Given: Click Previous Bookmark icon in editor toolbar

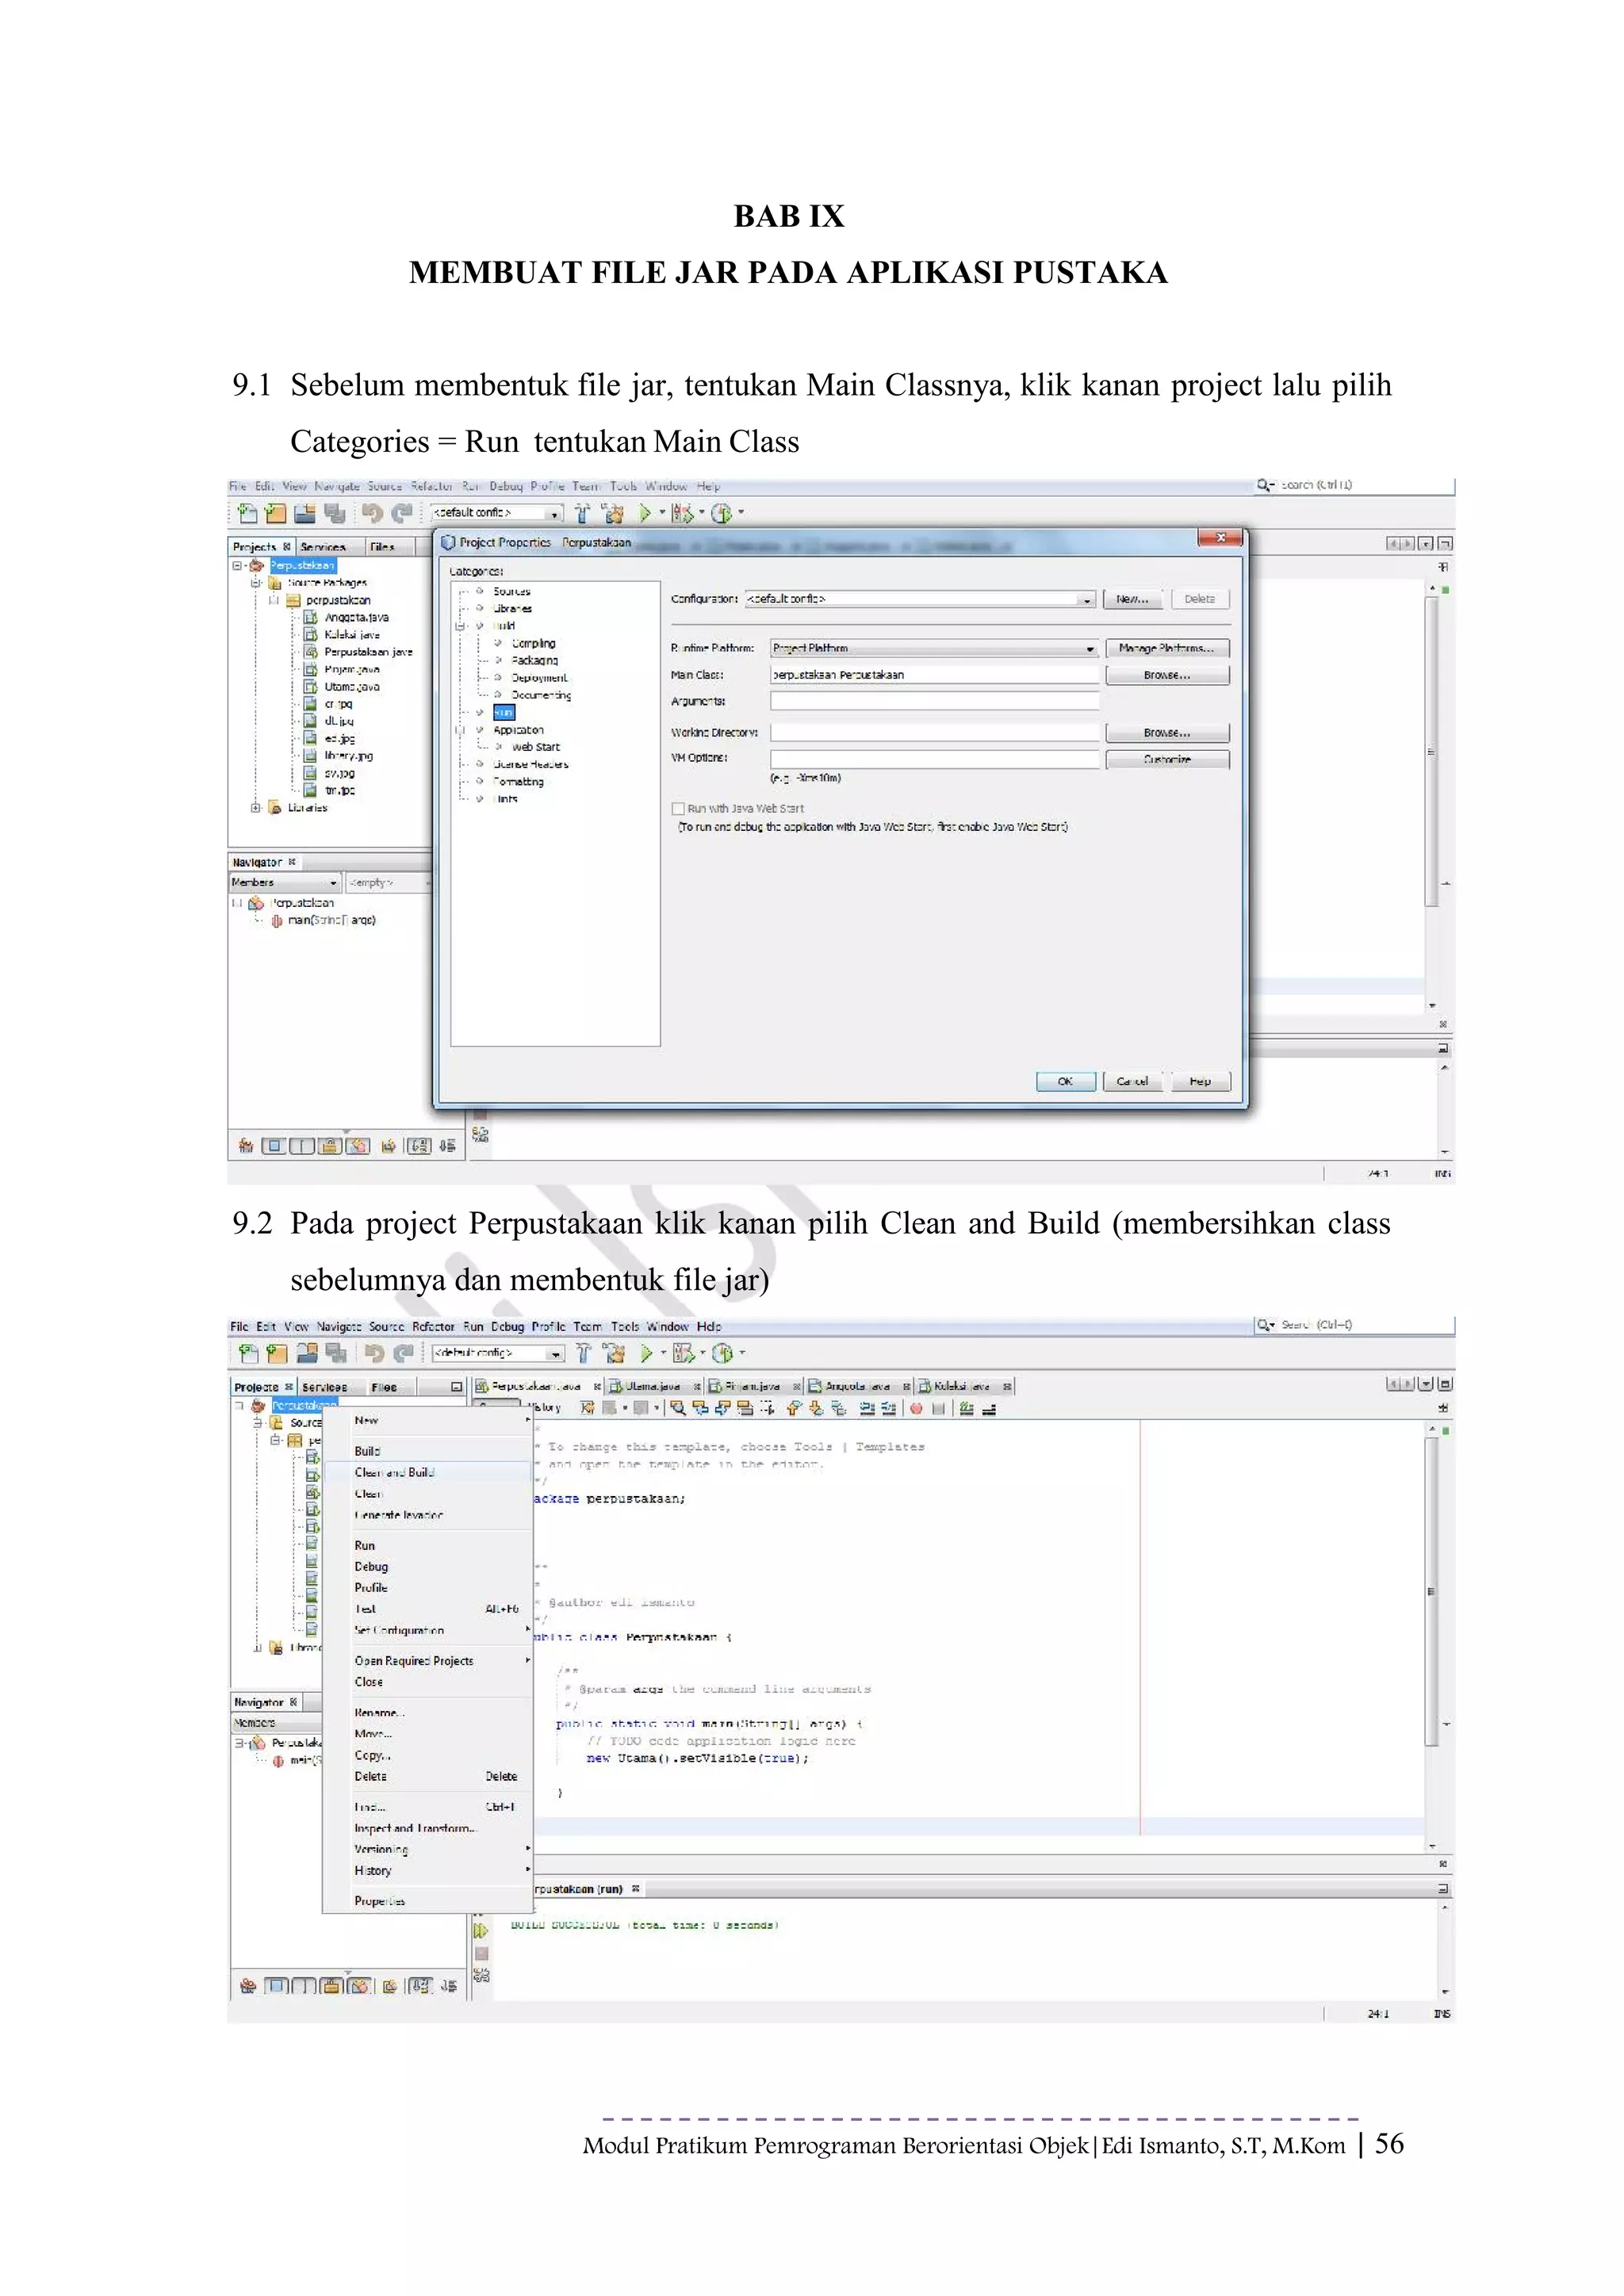Looking at the screenshot, I should 794,1408.
